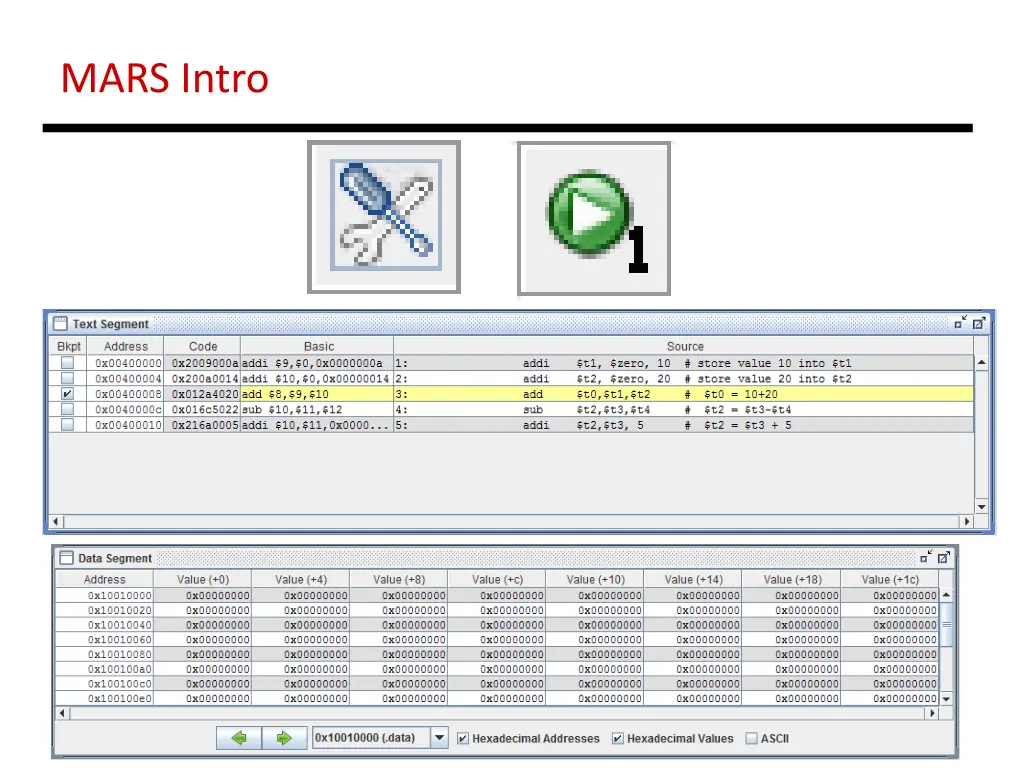Click the Text Segment title label

110,324
